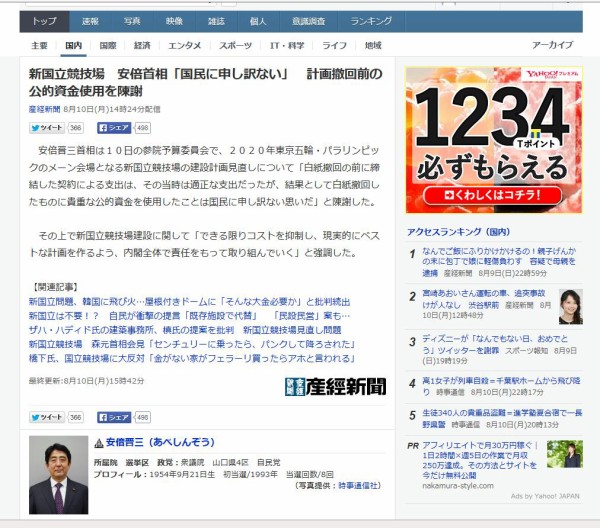Select the 経済 category
The image size is (600, 528).
pos(143,46)
